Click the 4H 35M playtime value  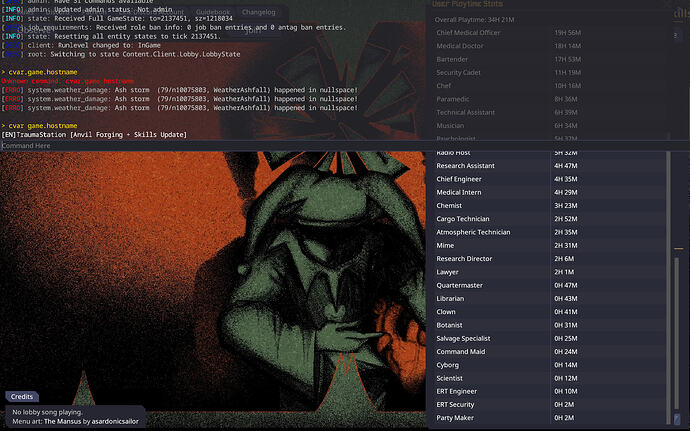coord(565,179)
